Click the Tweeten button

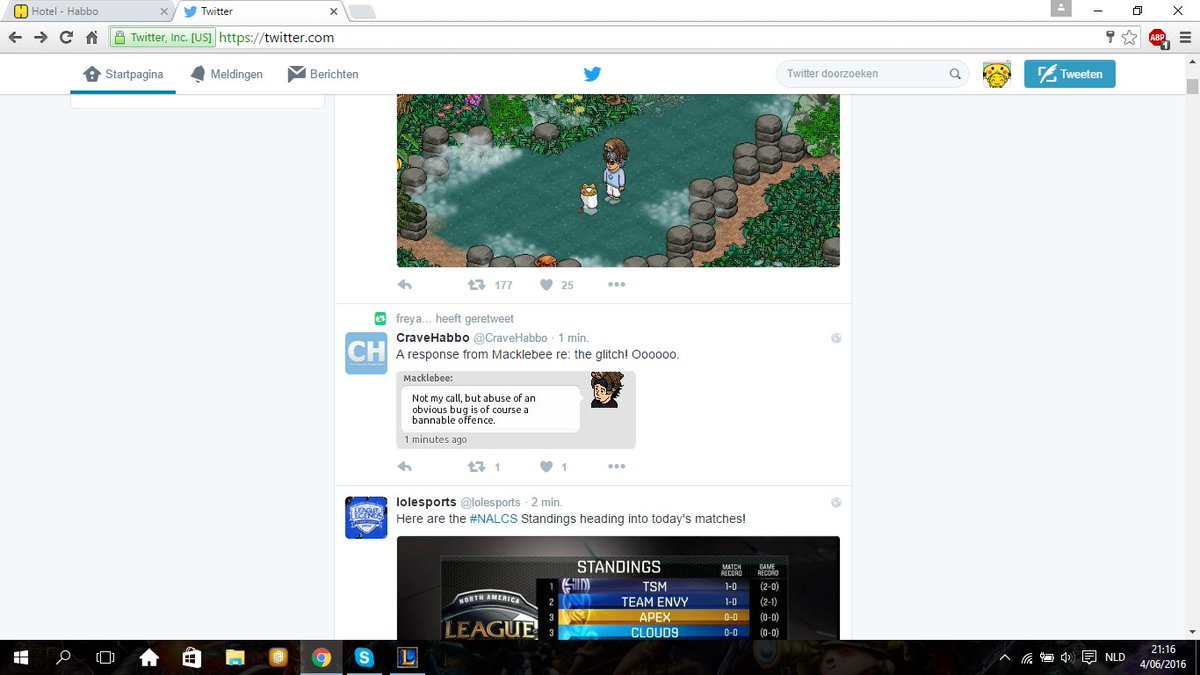[x=1069, y=74]
